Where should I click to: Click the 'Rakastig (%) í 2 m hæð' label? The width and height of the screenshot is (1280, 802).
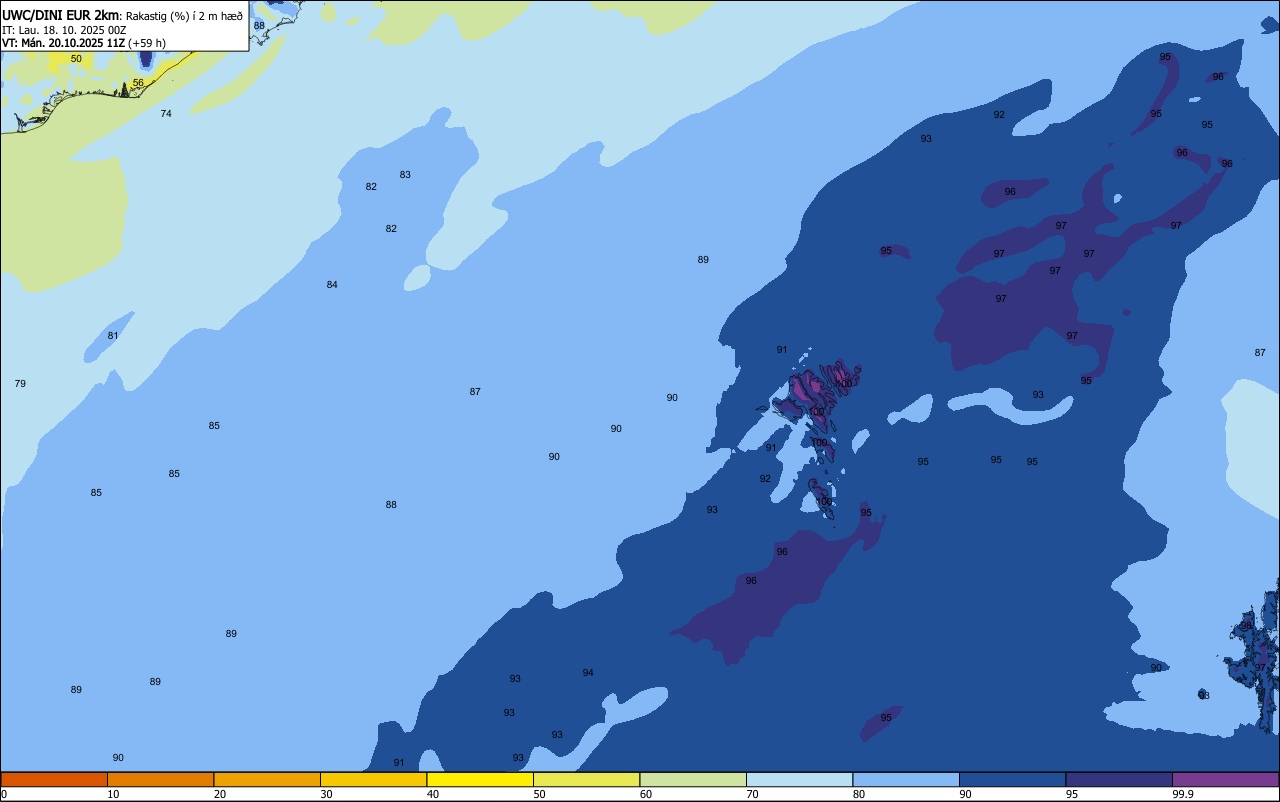click(x=184, y=16)
